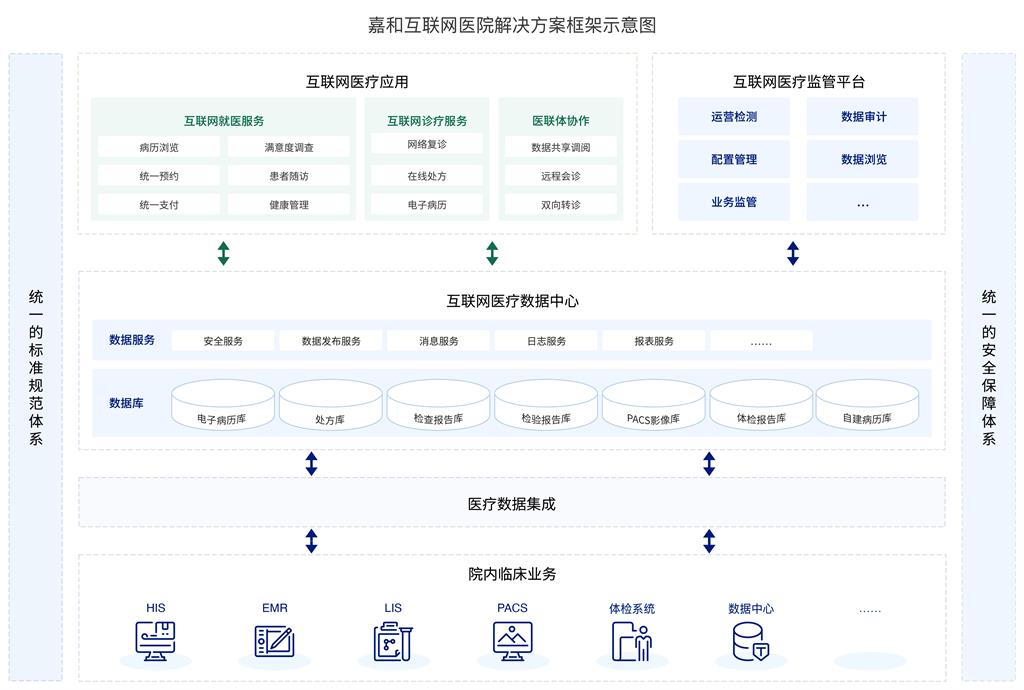Screen dimensions: 1024x690
Task: Click the LIS lab clipboard icon
Action: (393, 641)
